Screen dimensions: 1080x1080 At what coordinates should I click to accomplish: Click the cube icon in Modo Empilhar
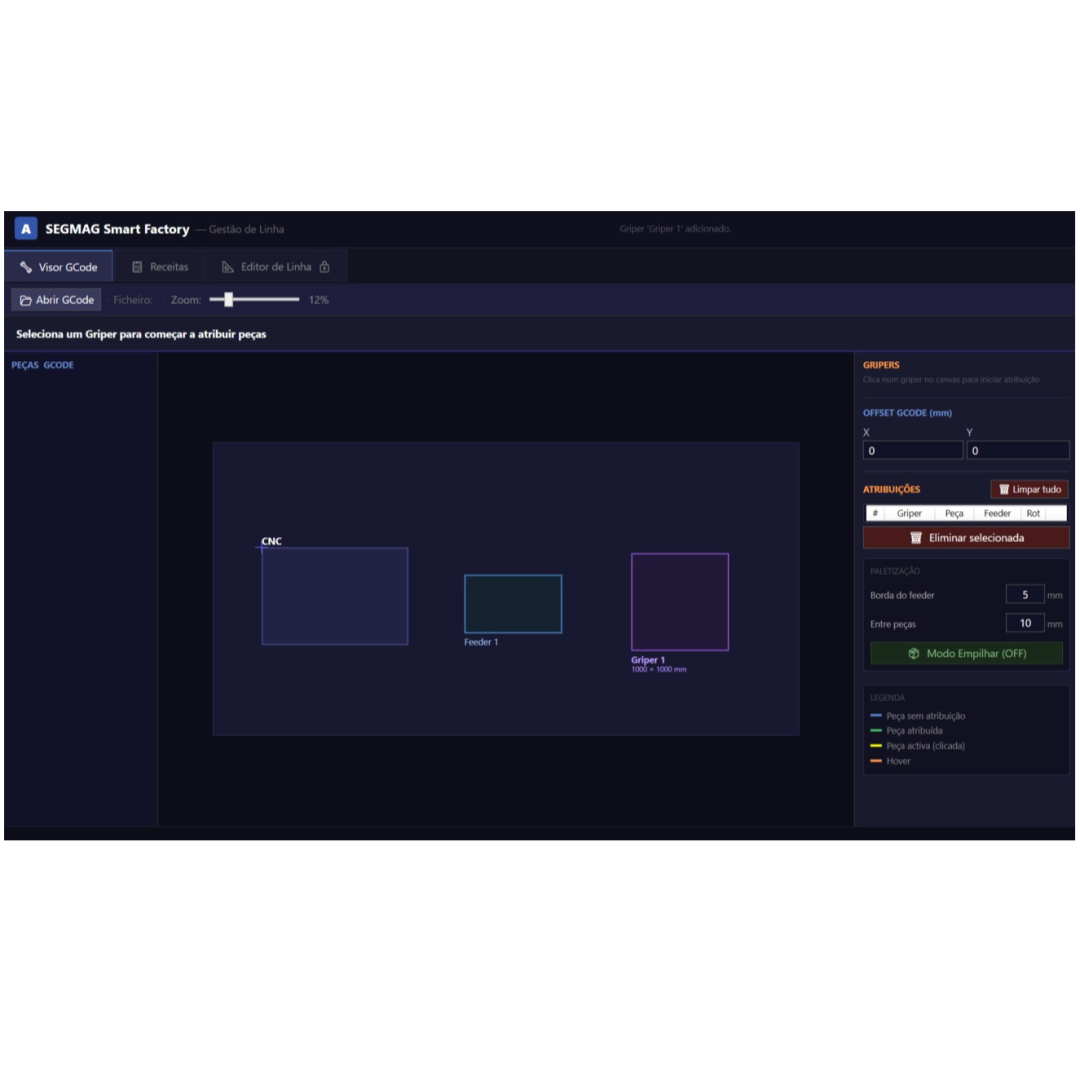pyautogui.click(x=913, y=653)
